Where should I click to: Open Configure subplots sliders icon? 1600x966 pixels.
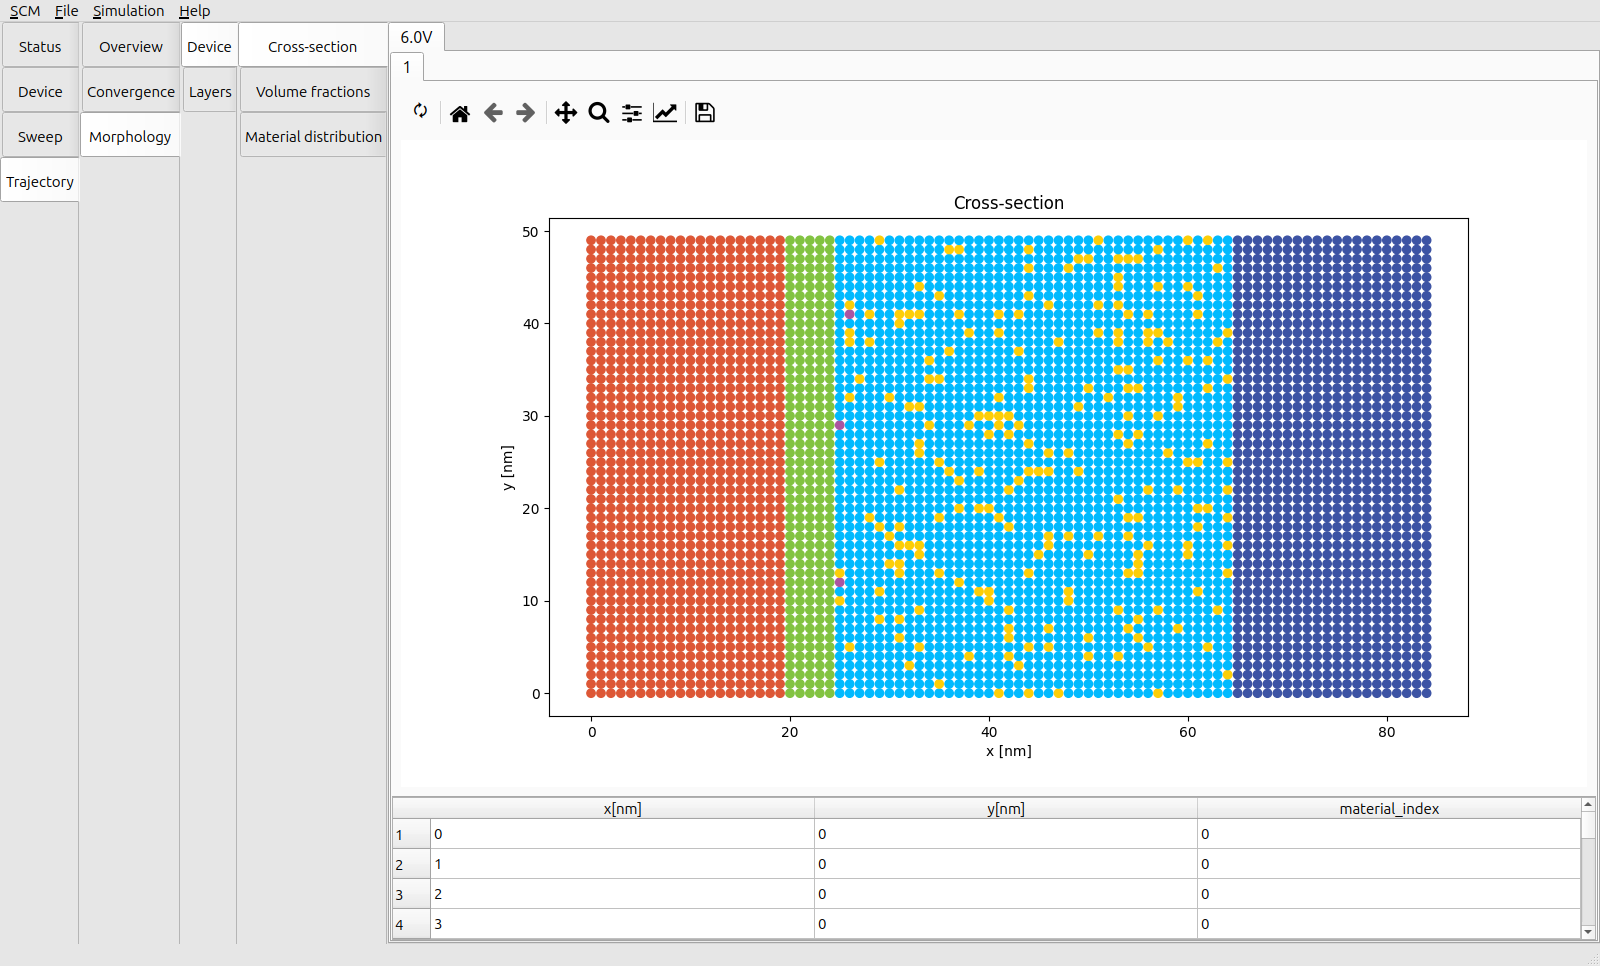point(632,113)
